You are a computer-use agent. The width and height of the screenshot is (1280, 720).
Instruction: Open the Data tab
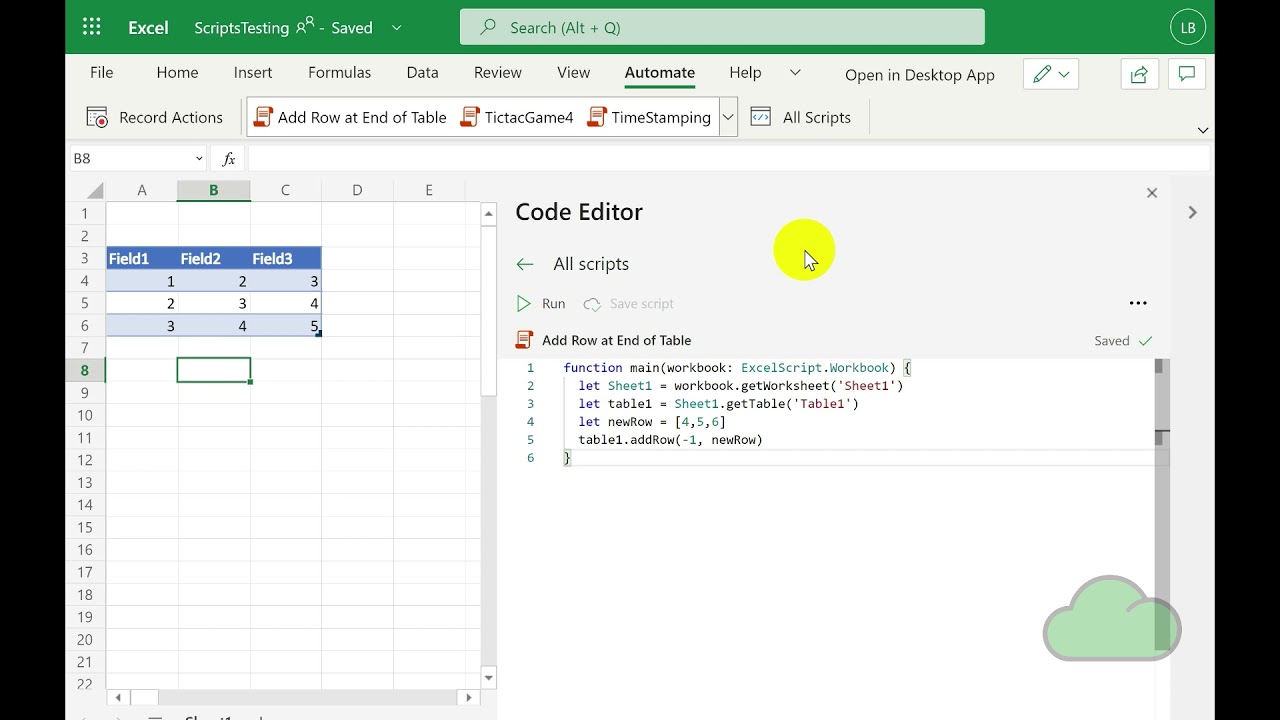[422, 73]
